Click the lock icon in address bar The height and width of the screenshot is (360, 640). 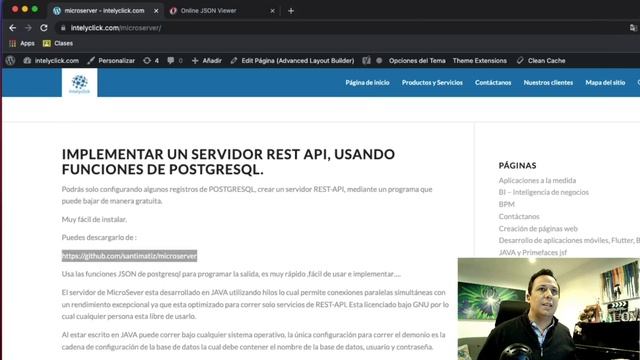coord(63,28)
